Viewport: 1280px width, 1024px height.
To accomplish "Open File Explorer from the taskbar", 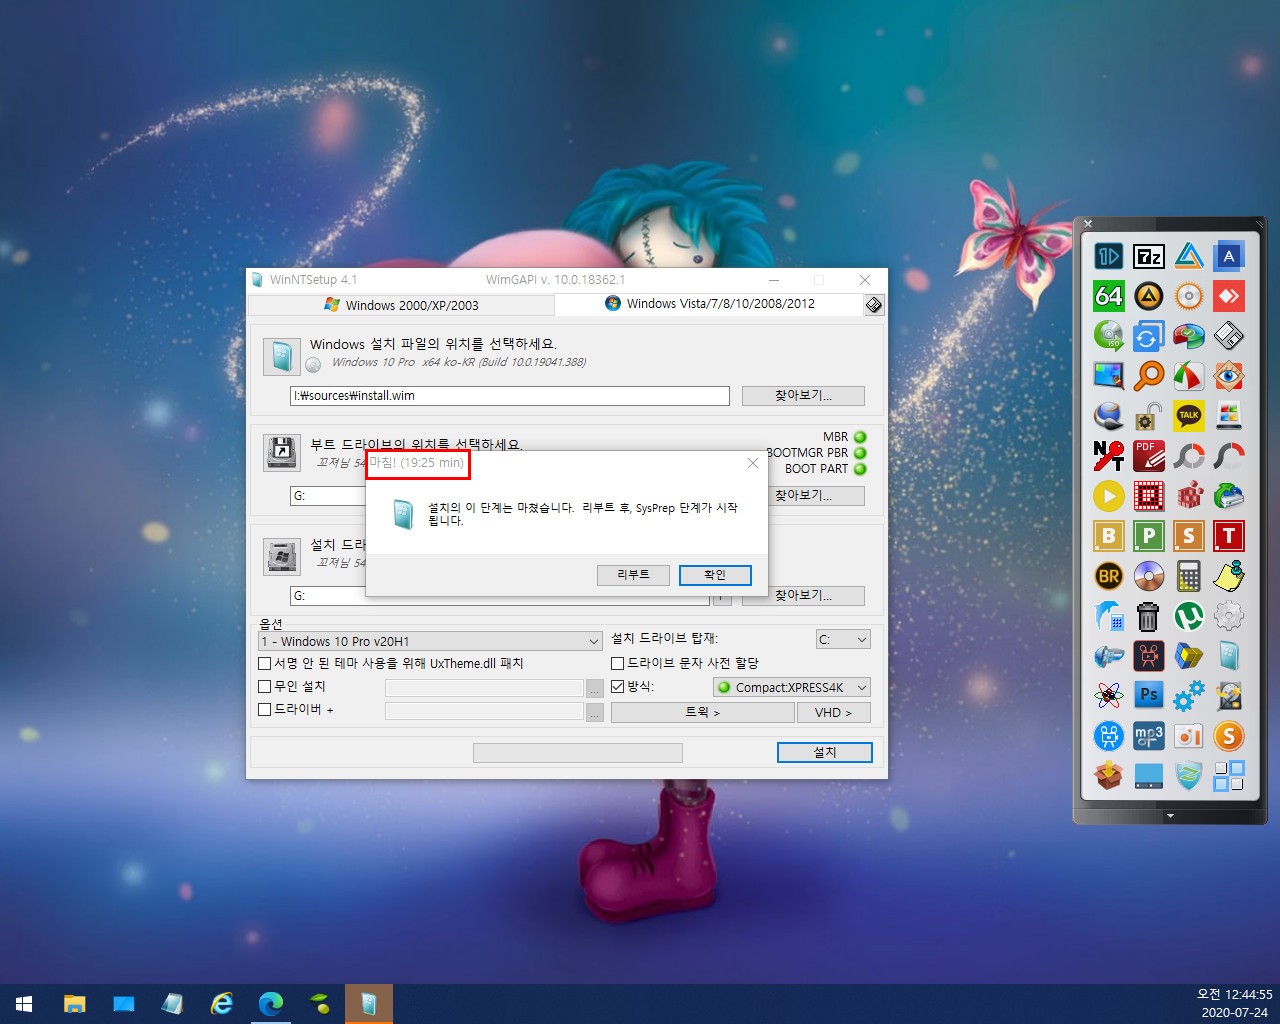I will tap(74, 1004).
